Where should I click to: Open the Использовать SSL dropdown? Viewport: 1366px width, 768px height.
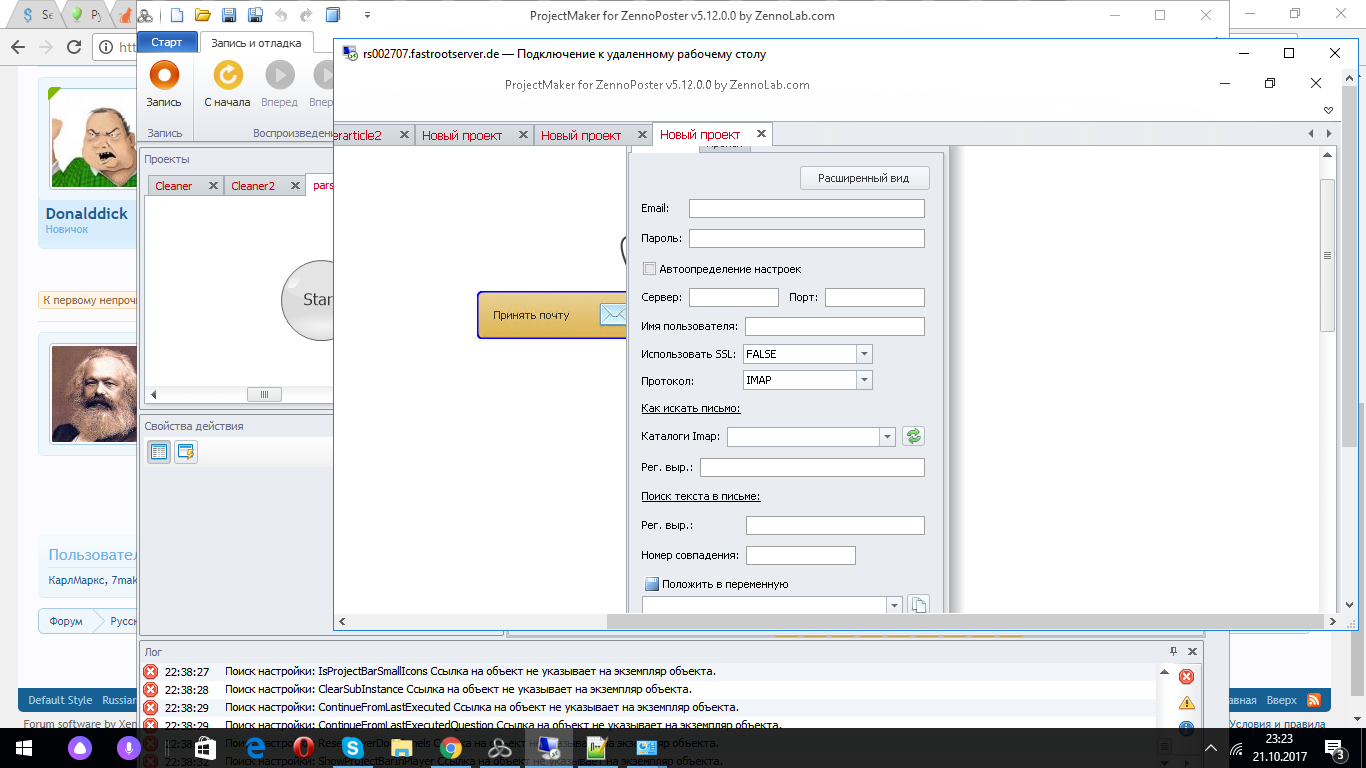coord(864,354)
